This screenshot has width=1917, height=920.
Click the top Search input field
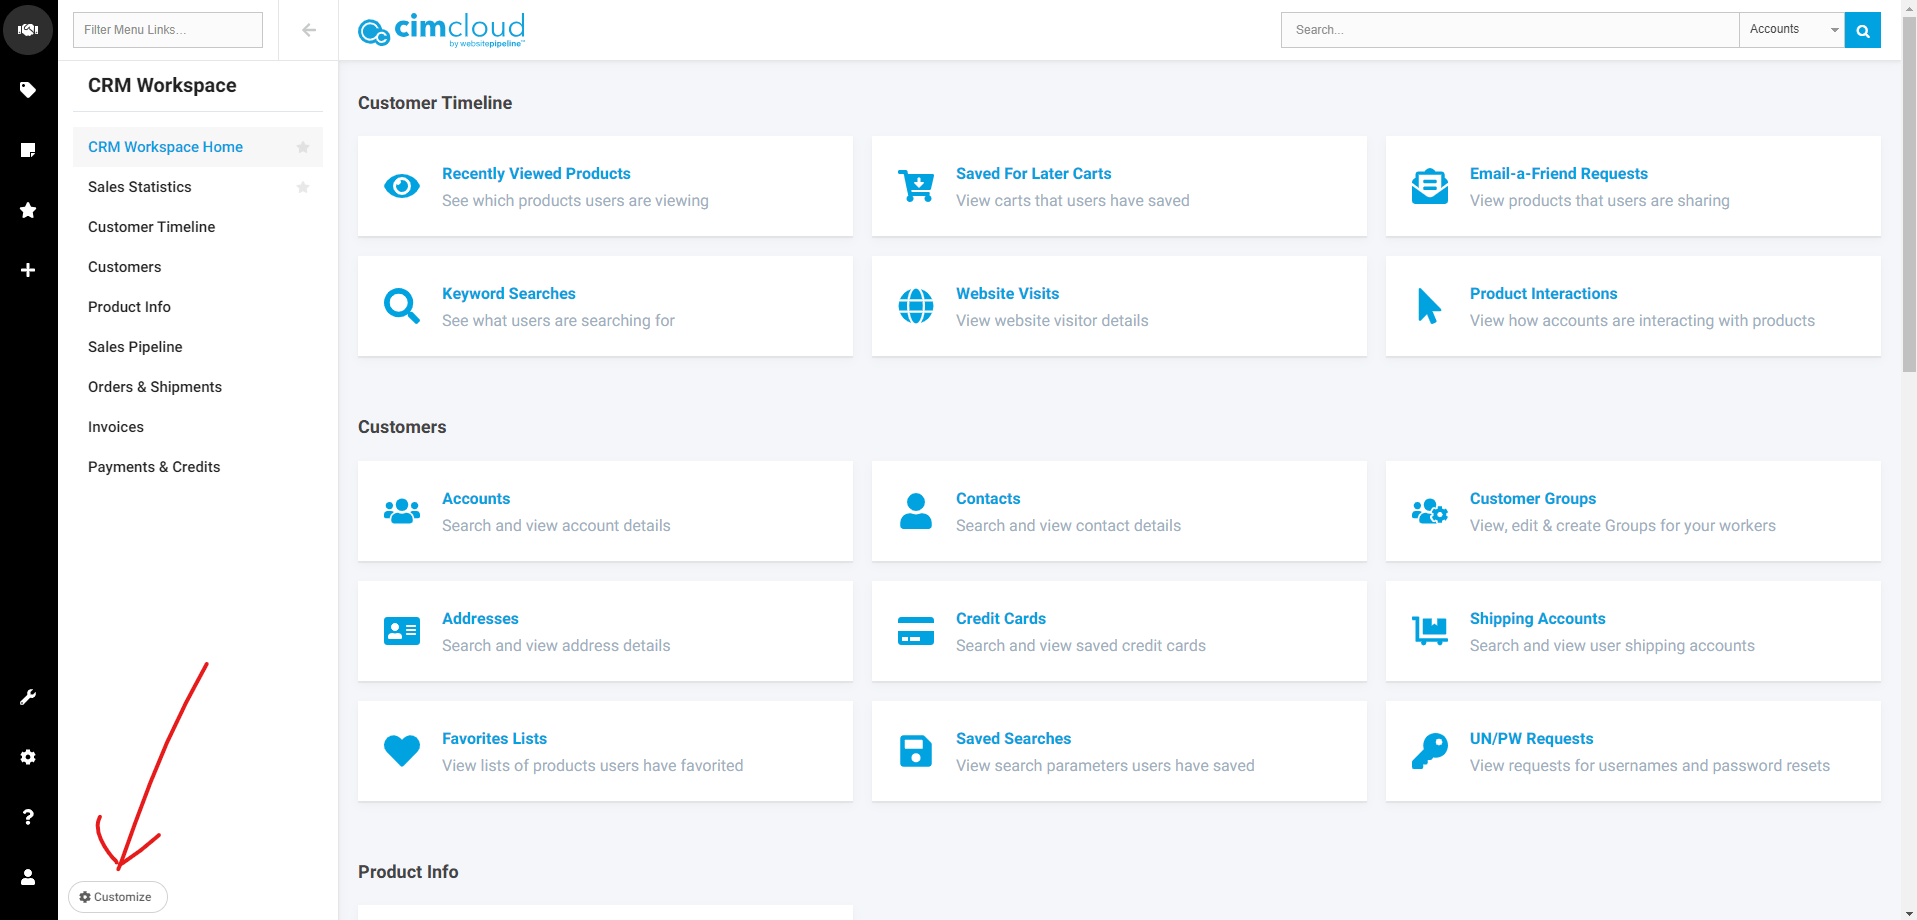[x=1510, y=30]
